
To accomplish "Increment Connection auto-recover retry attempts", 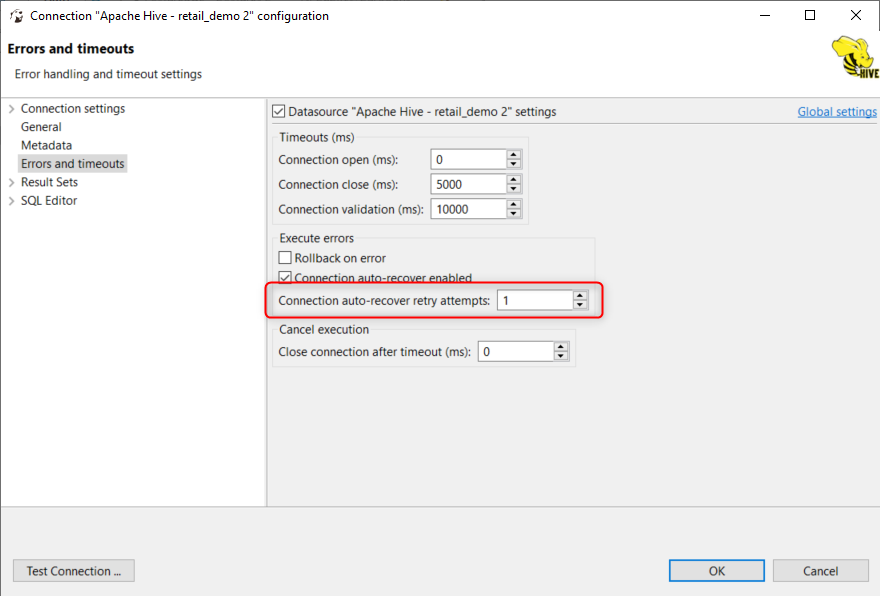I will (578, 296).
